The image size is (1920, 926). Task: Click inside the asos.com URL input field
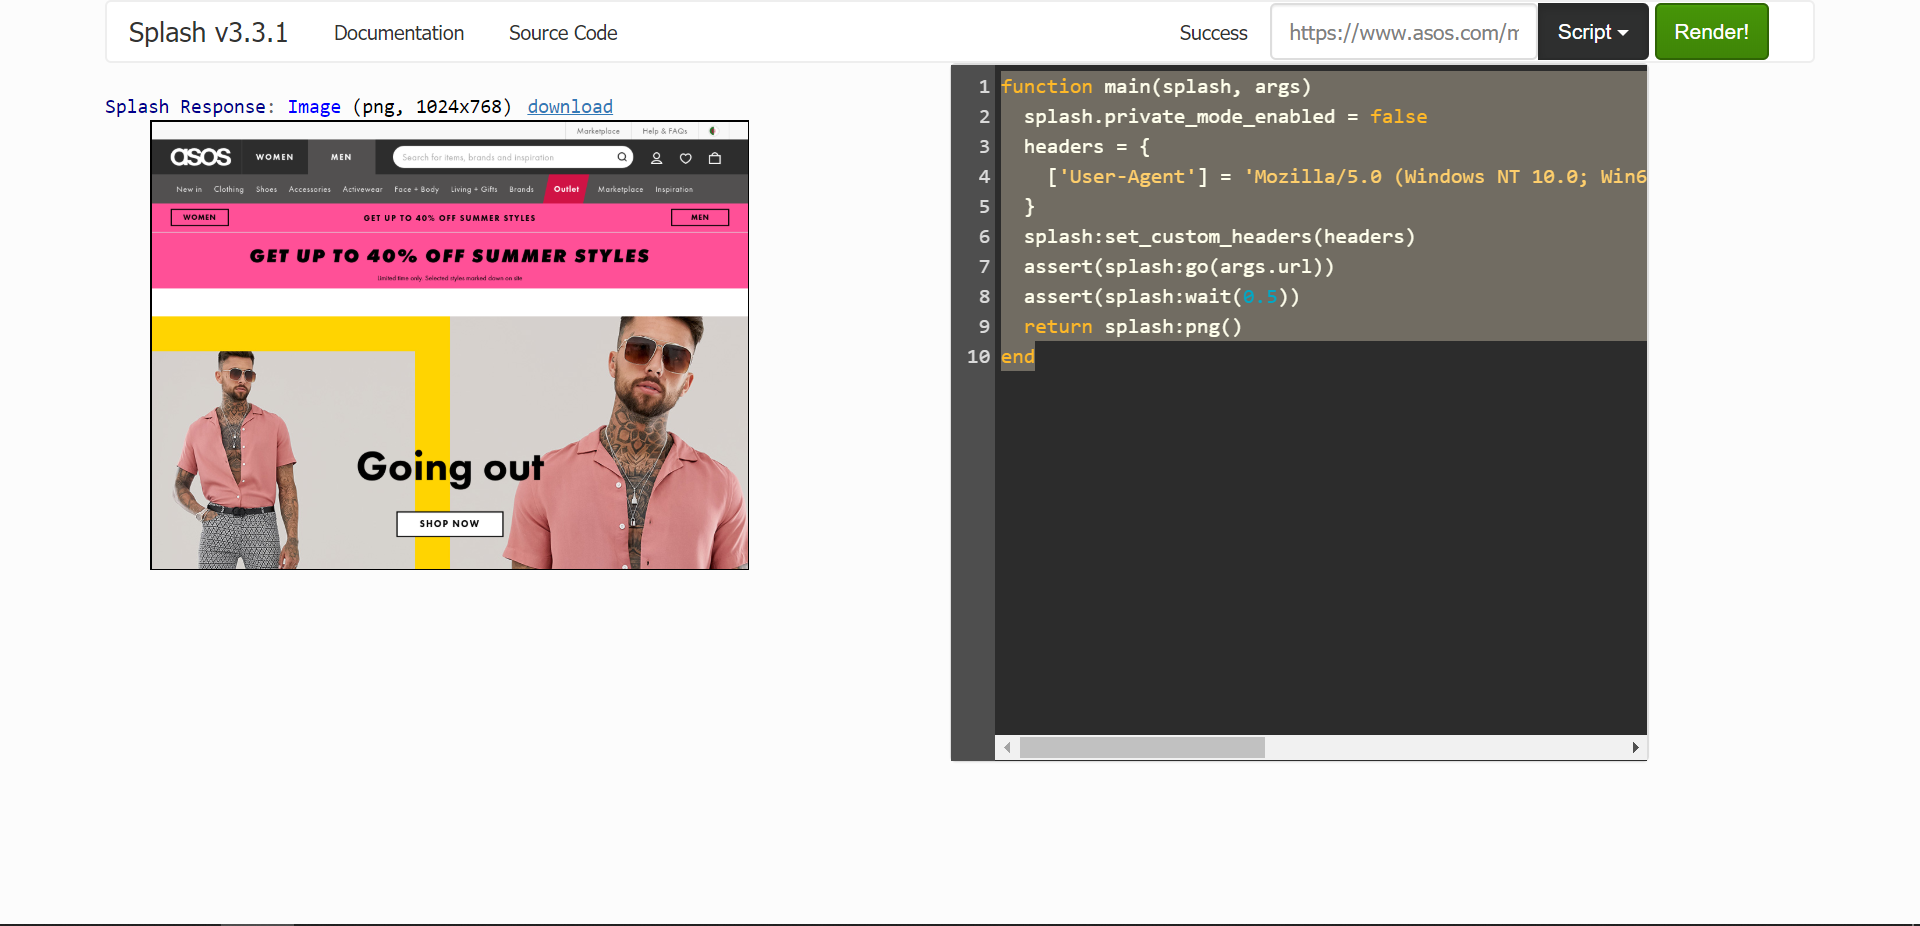[1402, 31]
